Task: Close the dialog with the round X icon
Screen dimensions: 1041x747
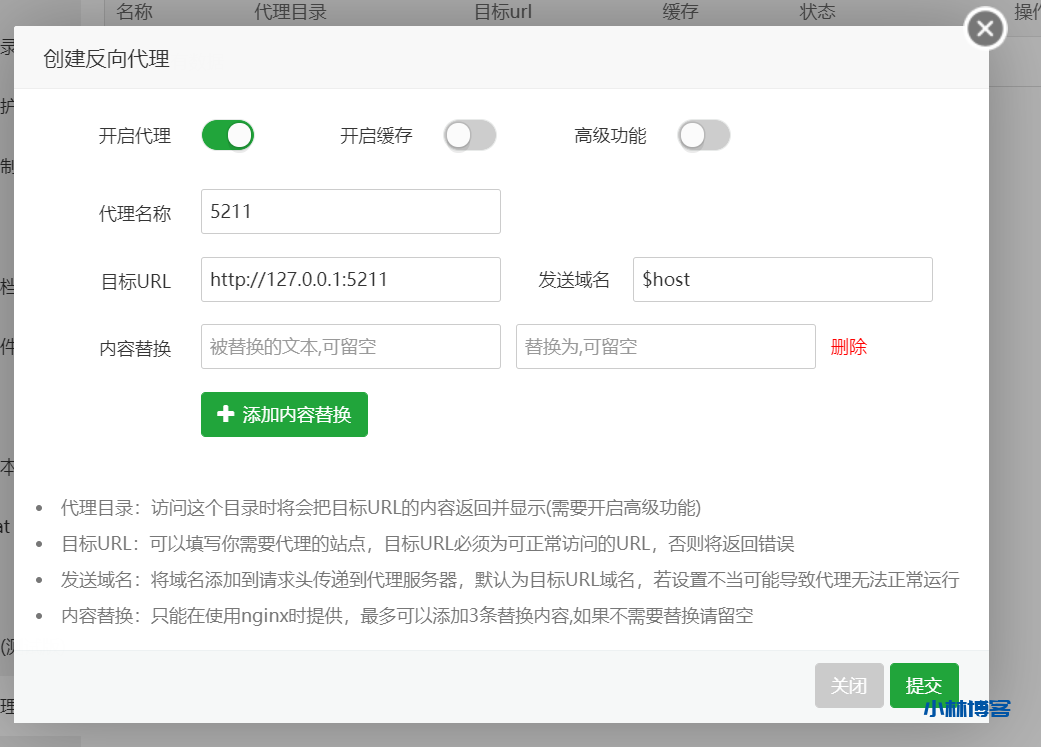Action: pyautogui.click(x=985, y=30)
